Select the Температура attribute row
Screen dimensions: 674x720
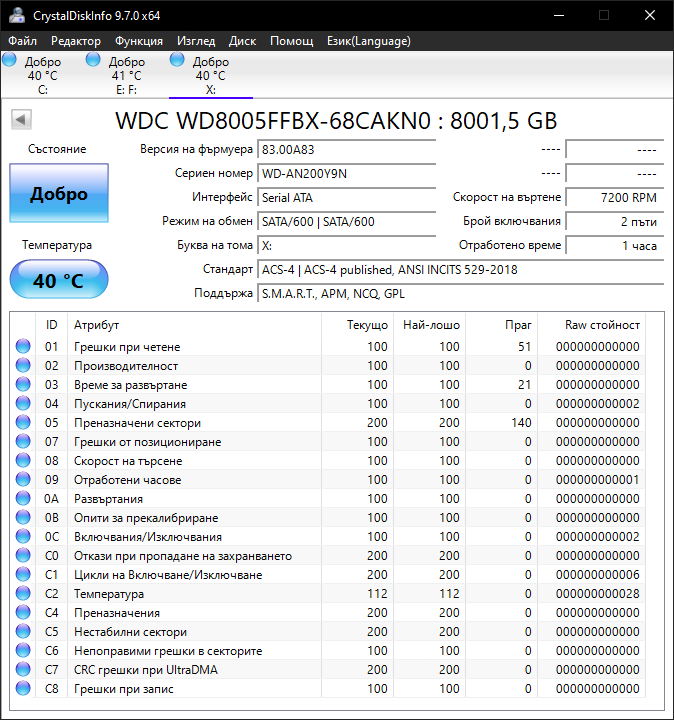(x=328, y=593)
